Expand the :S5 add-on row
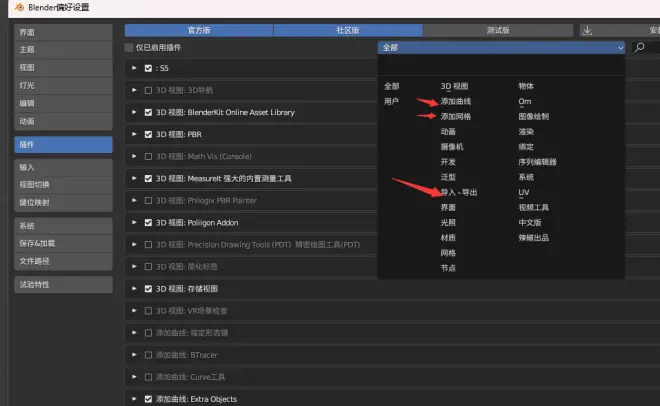Screen dimensions: 660x406 [134, 68]
